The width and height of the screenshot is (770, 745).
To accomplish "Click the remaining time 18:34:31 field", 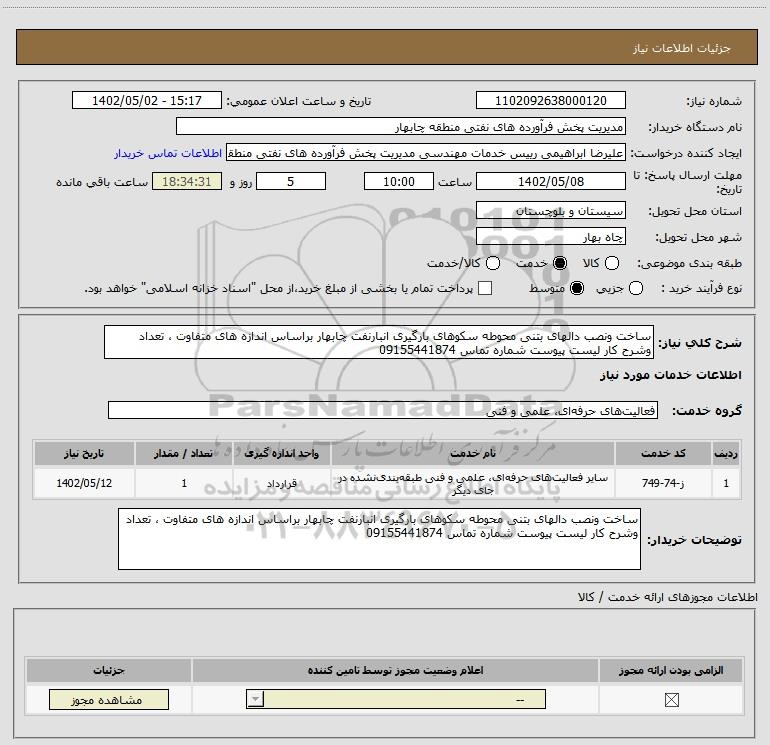I will click(187, 182).
